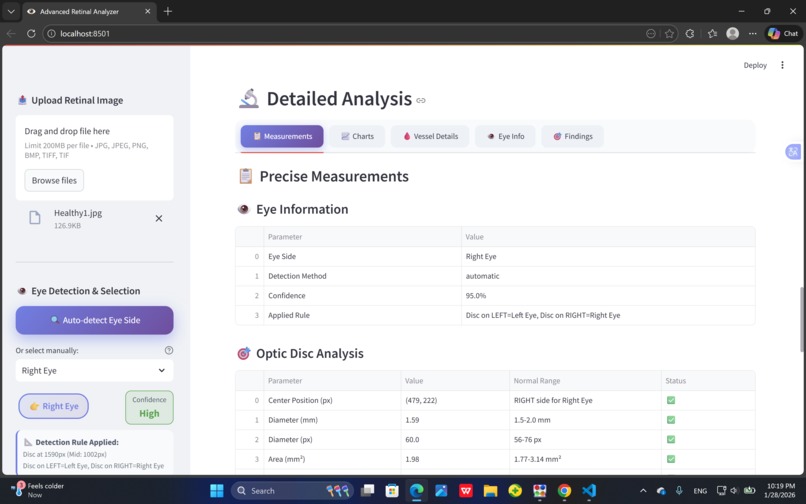Click the ENG language indicator
The width and height of the screenshot is (806, 504).
(700, 491)
